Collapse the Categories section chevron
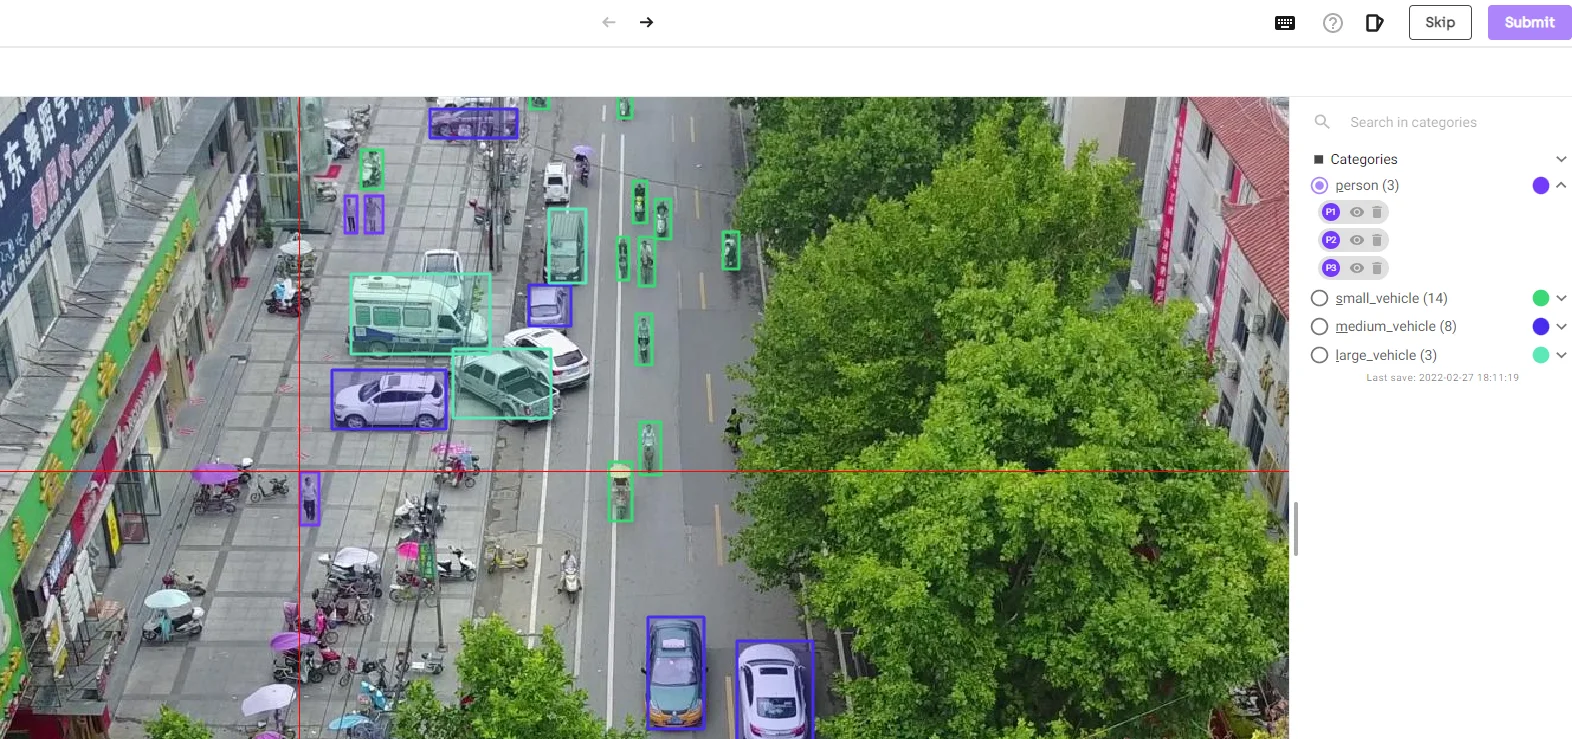Image resolution: width=1572 pixels, height=739 pixels. (x=1561, y=159)
